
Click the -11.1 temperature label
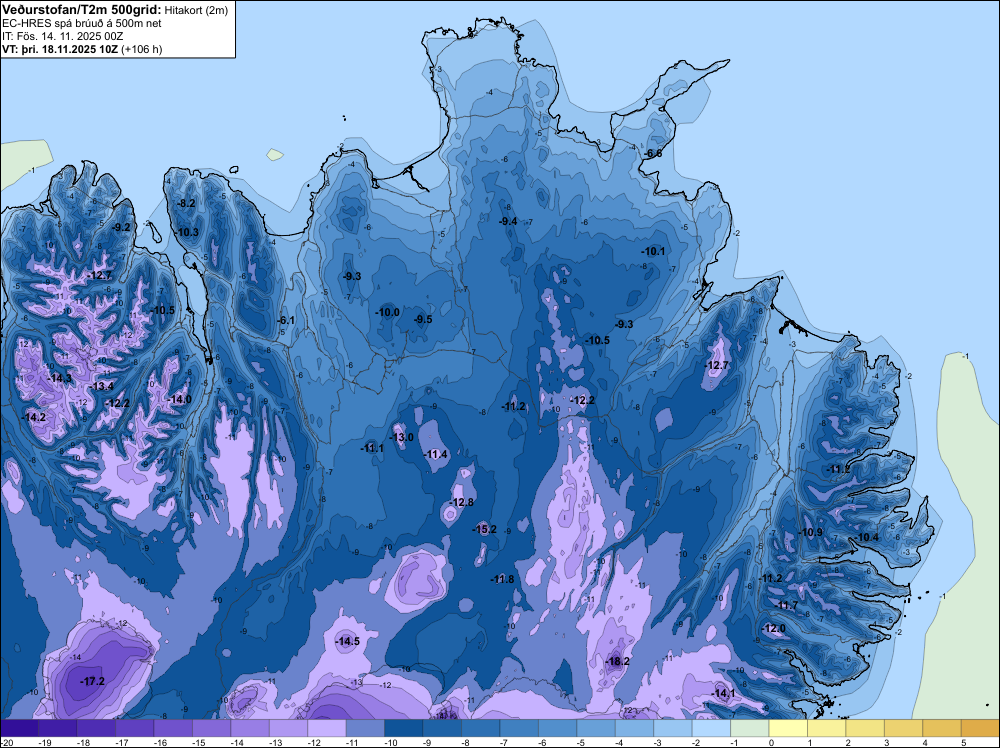pos(372,448)
